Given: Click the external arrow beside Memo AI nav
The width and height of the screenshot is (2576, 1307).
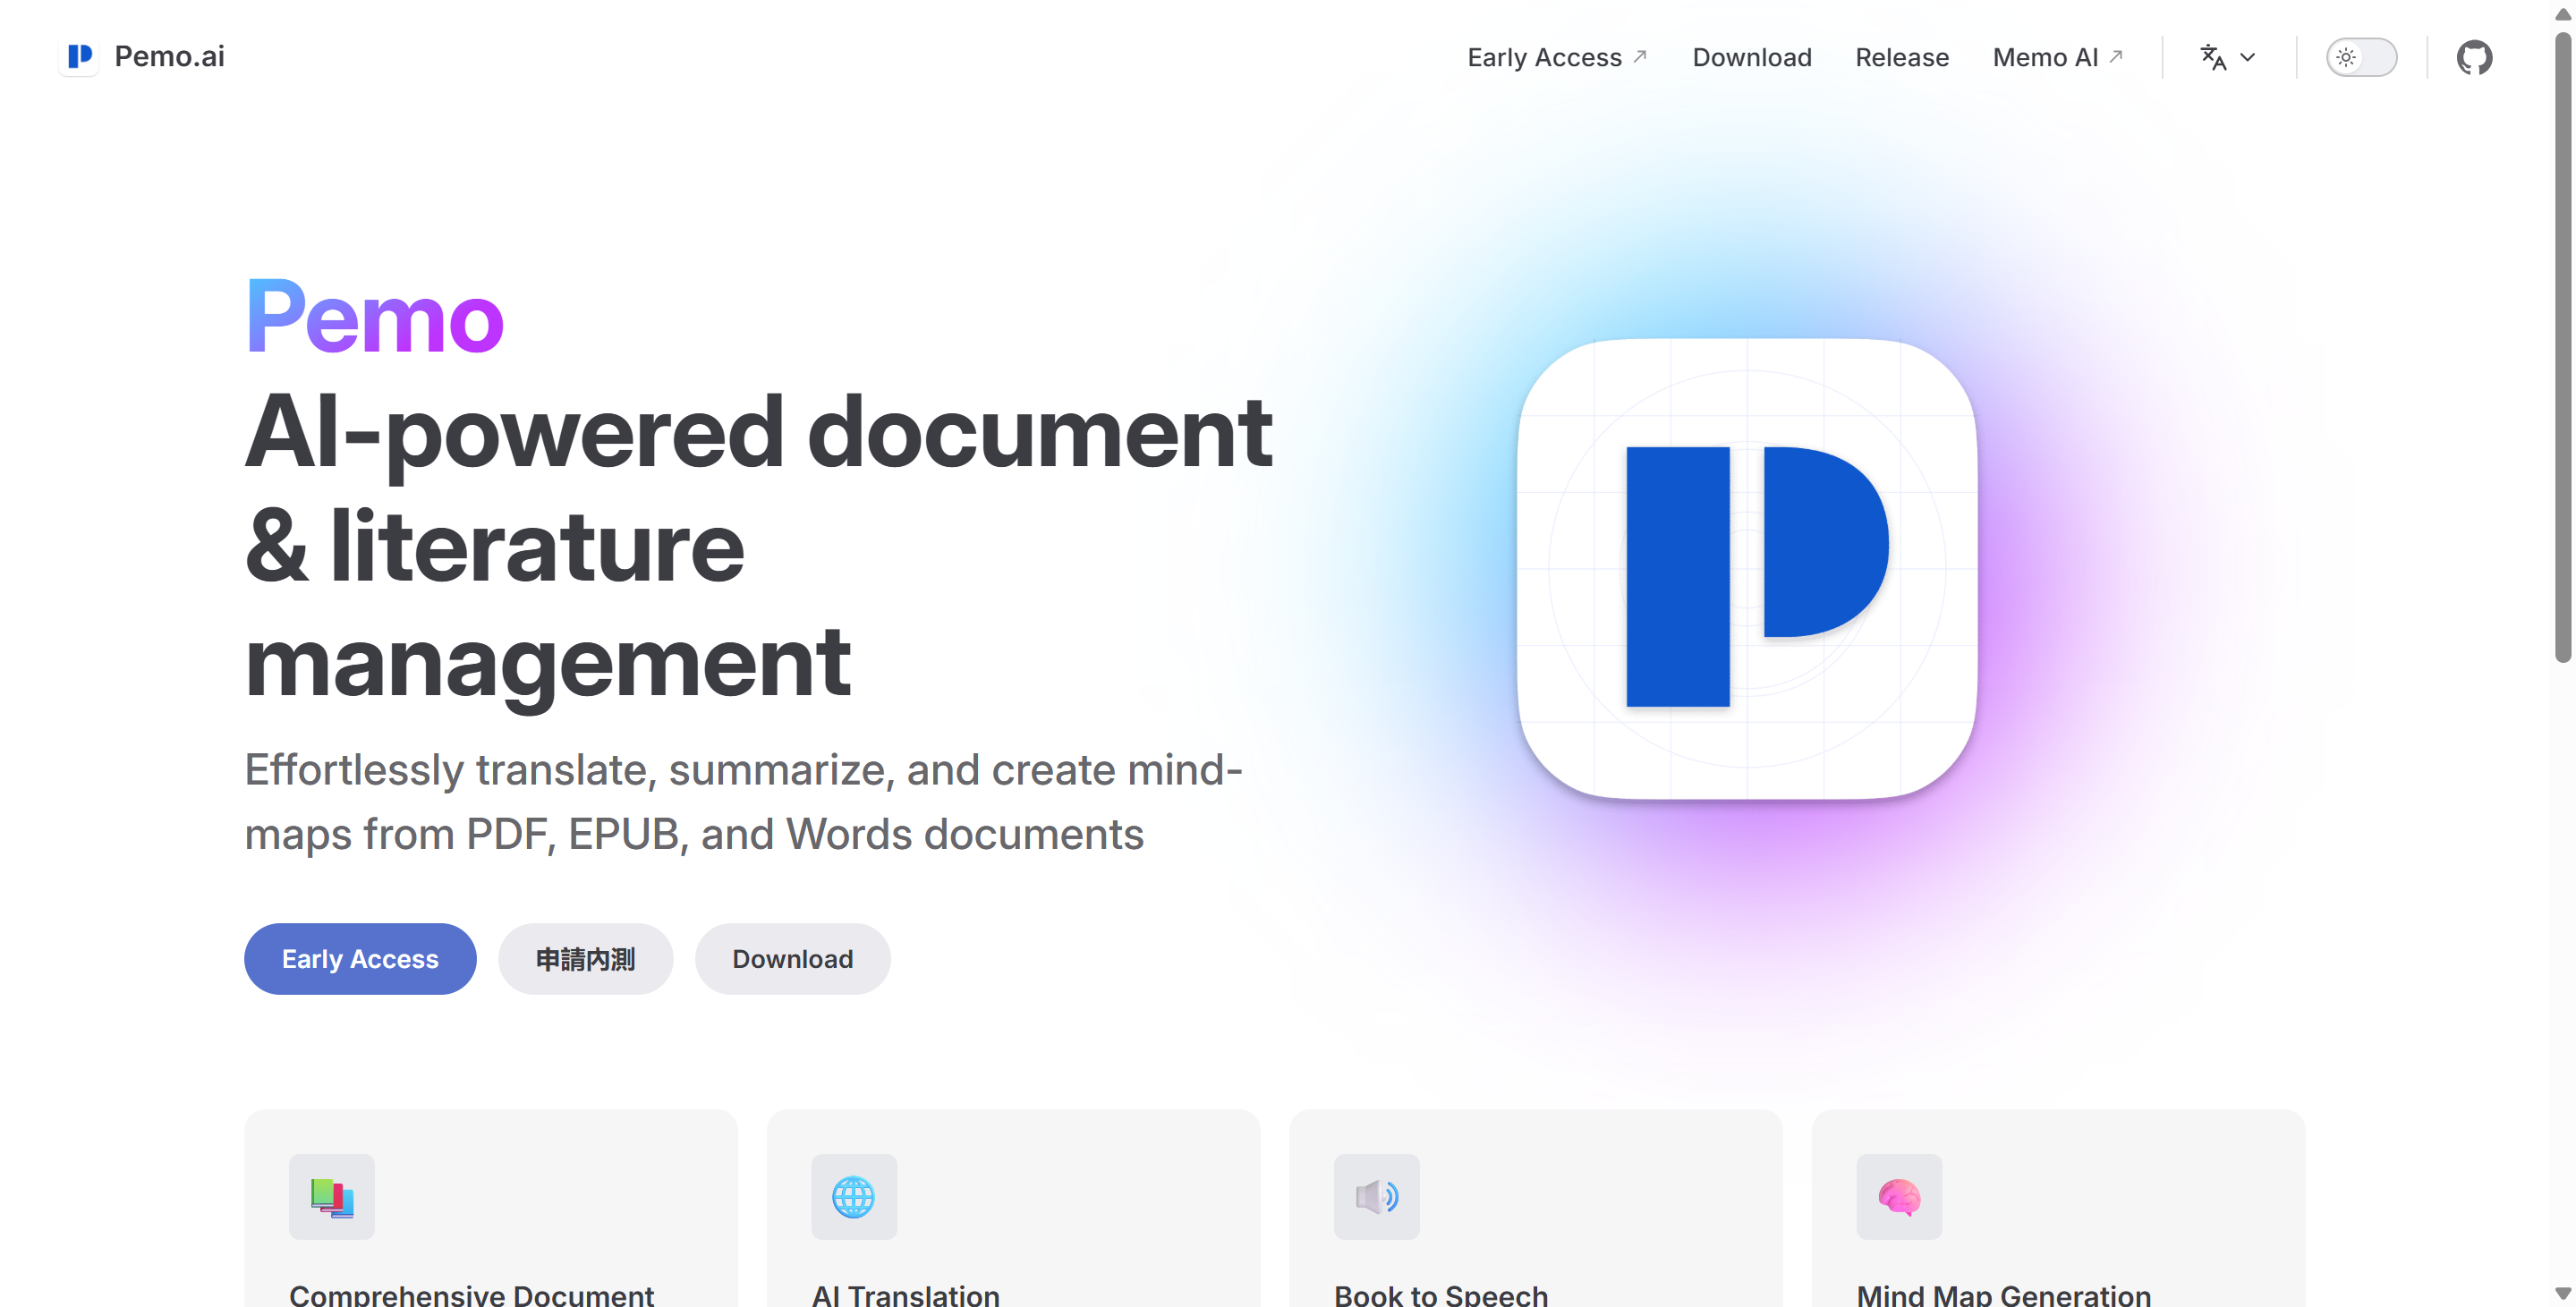Looking at the screenshot, I should pos(2116,56).
